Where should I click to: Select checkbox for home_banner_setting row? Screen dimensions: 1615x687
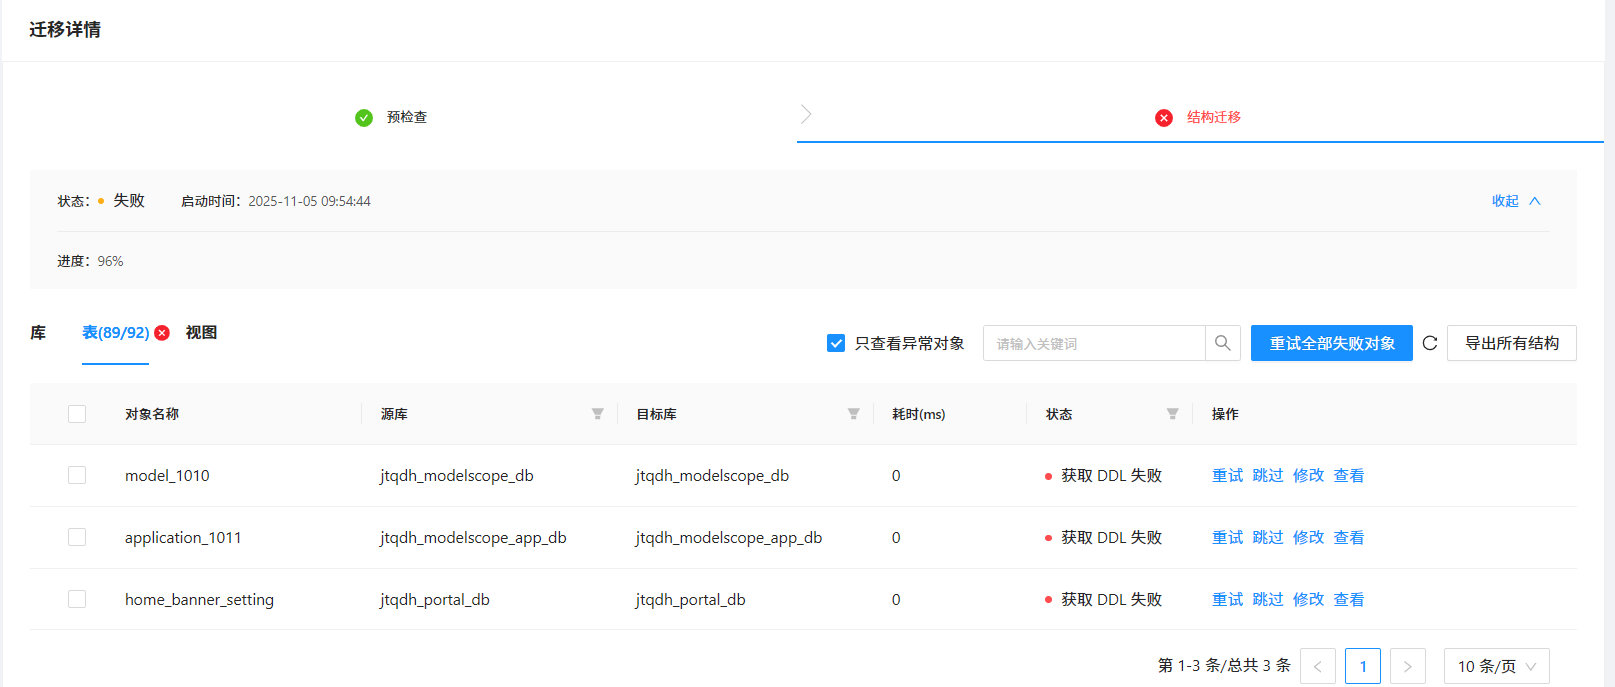coord(77,599)
